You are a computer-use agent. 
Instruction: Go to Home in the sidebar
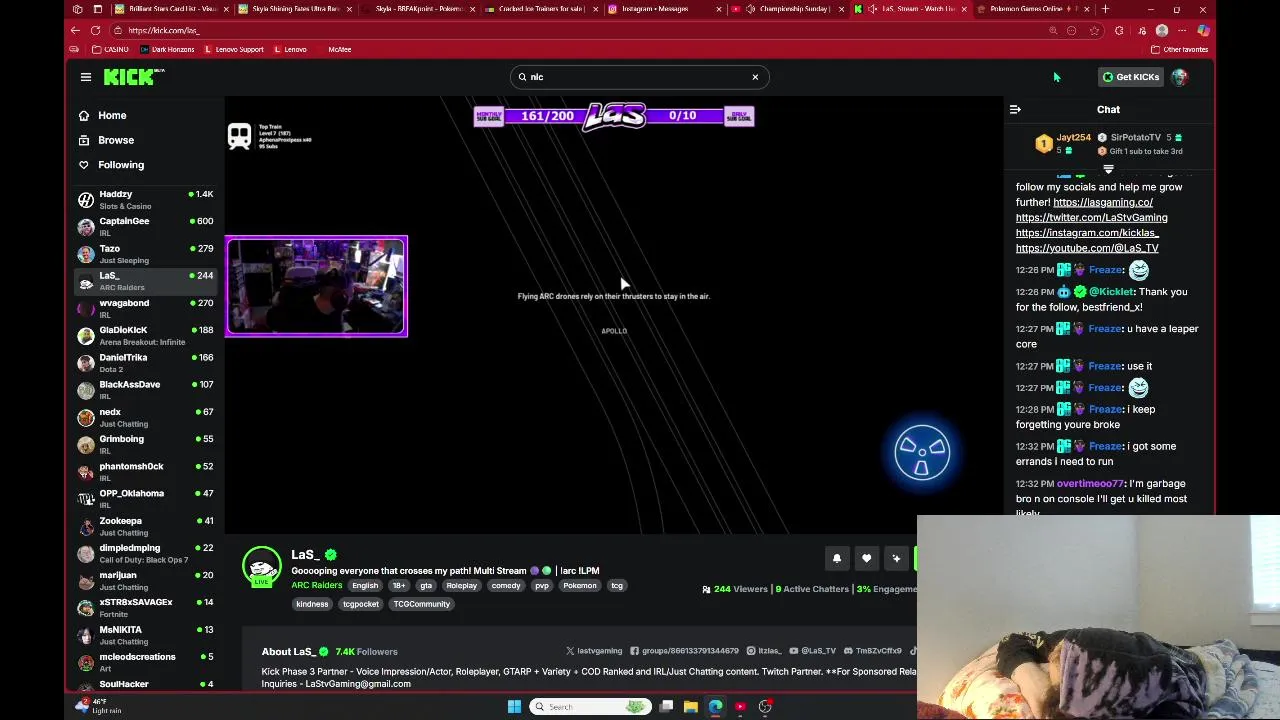click(x=111, y=115)
